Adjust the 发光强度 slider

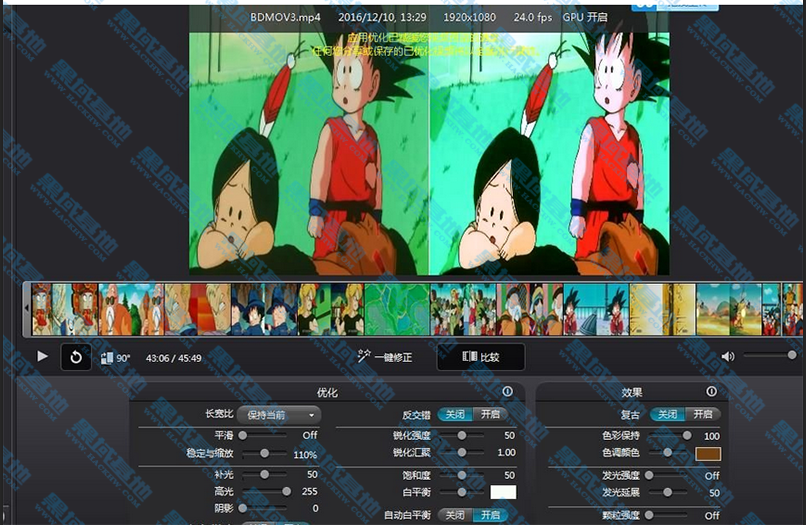point(668,476)
